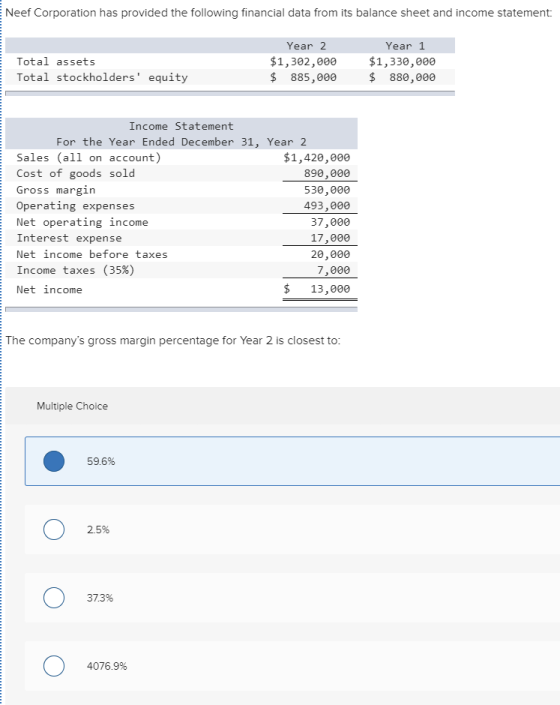
Task: Click the Income taxes value 7,000
Action: pos(333,270)
